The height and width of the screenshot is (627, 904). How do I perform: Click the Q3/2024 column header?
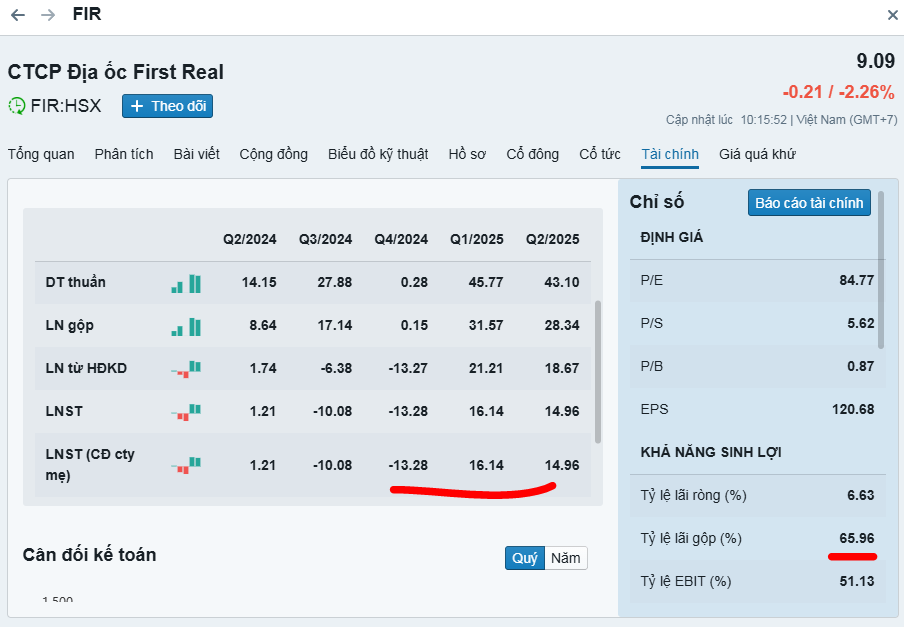[x=325, y=239]
